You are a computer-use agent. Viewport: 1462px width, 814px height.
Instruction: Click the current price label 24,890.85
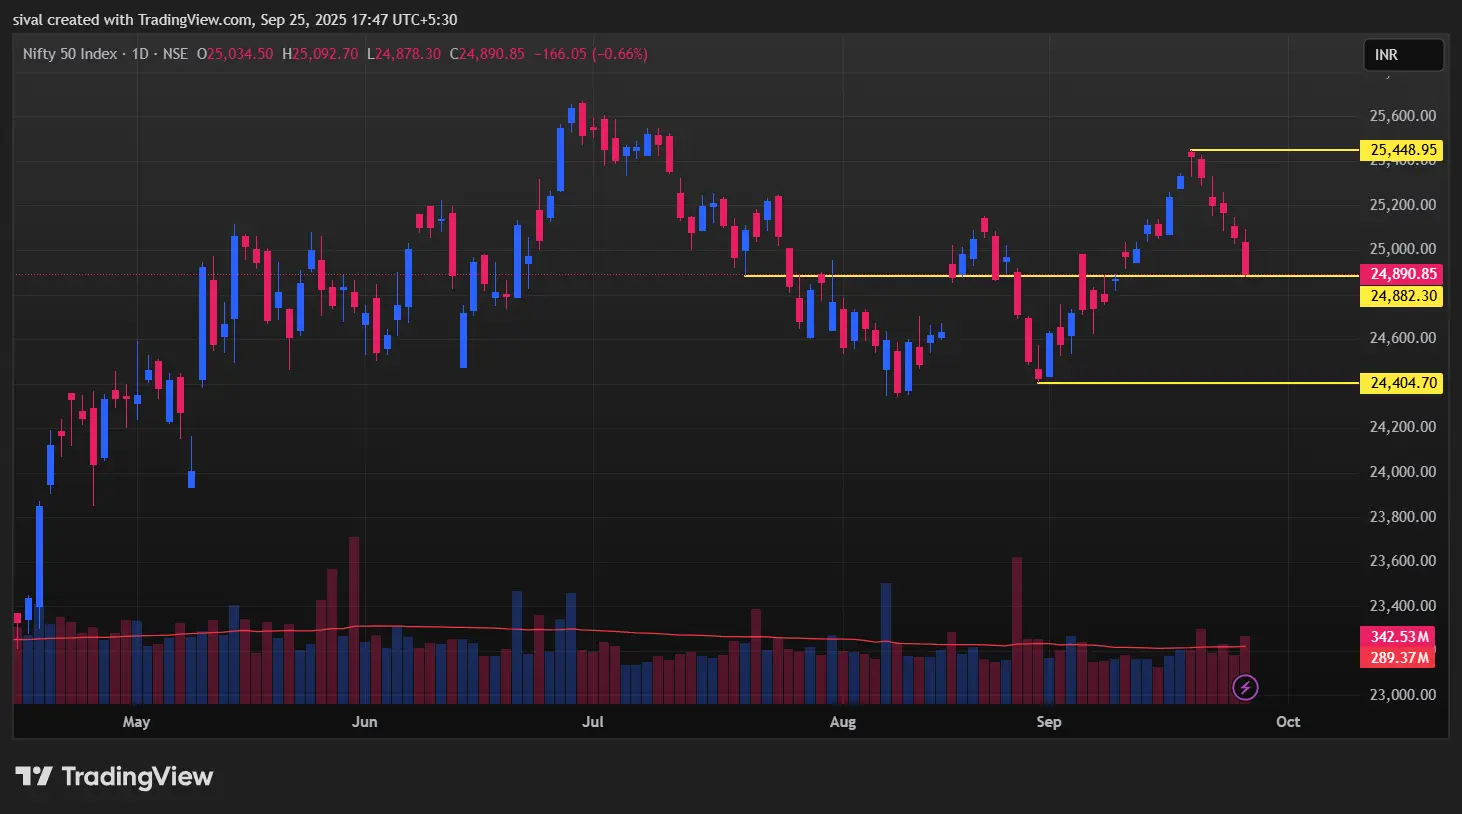click(x=1402, y=274)
